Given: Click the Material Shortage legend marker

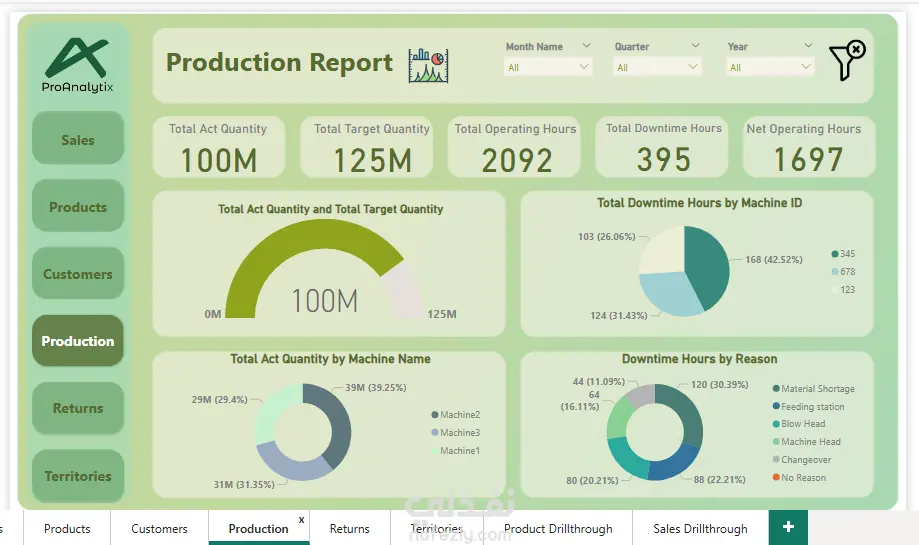Looking at the screenshot, I should tap(776, 389).
